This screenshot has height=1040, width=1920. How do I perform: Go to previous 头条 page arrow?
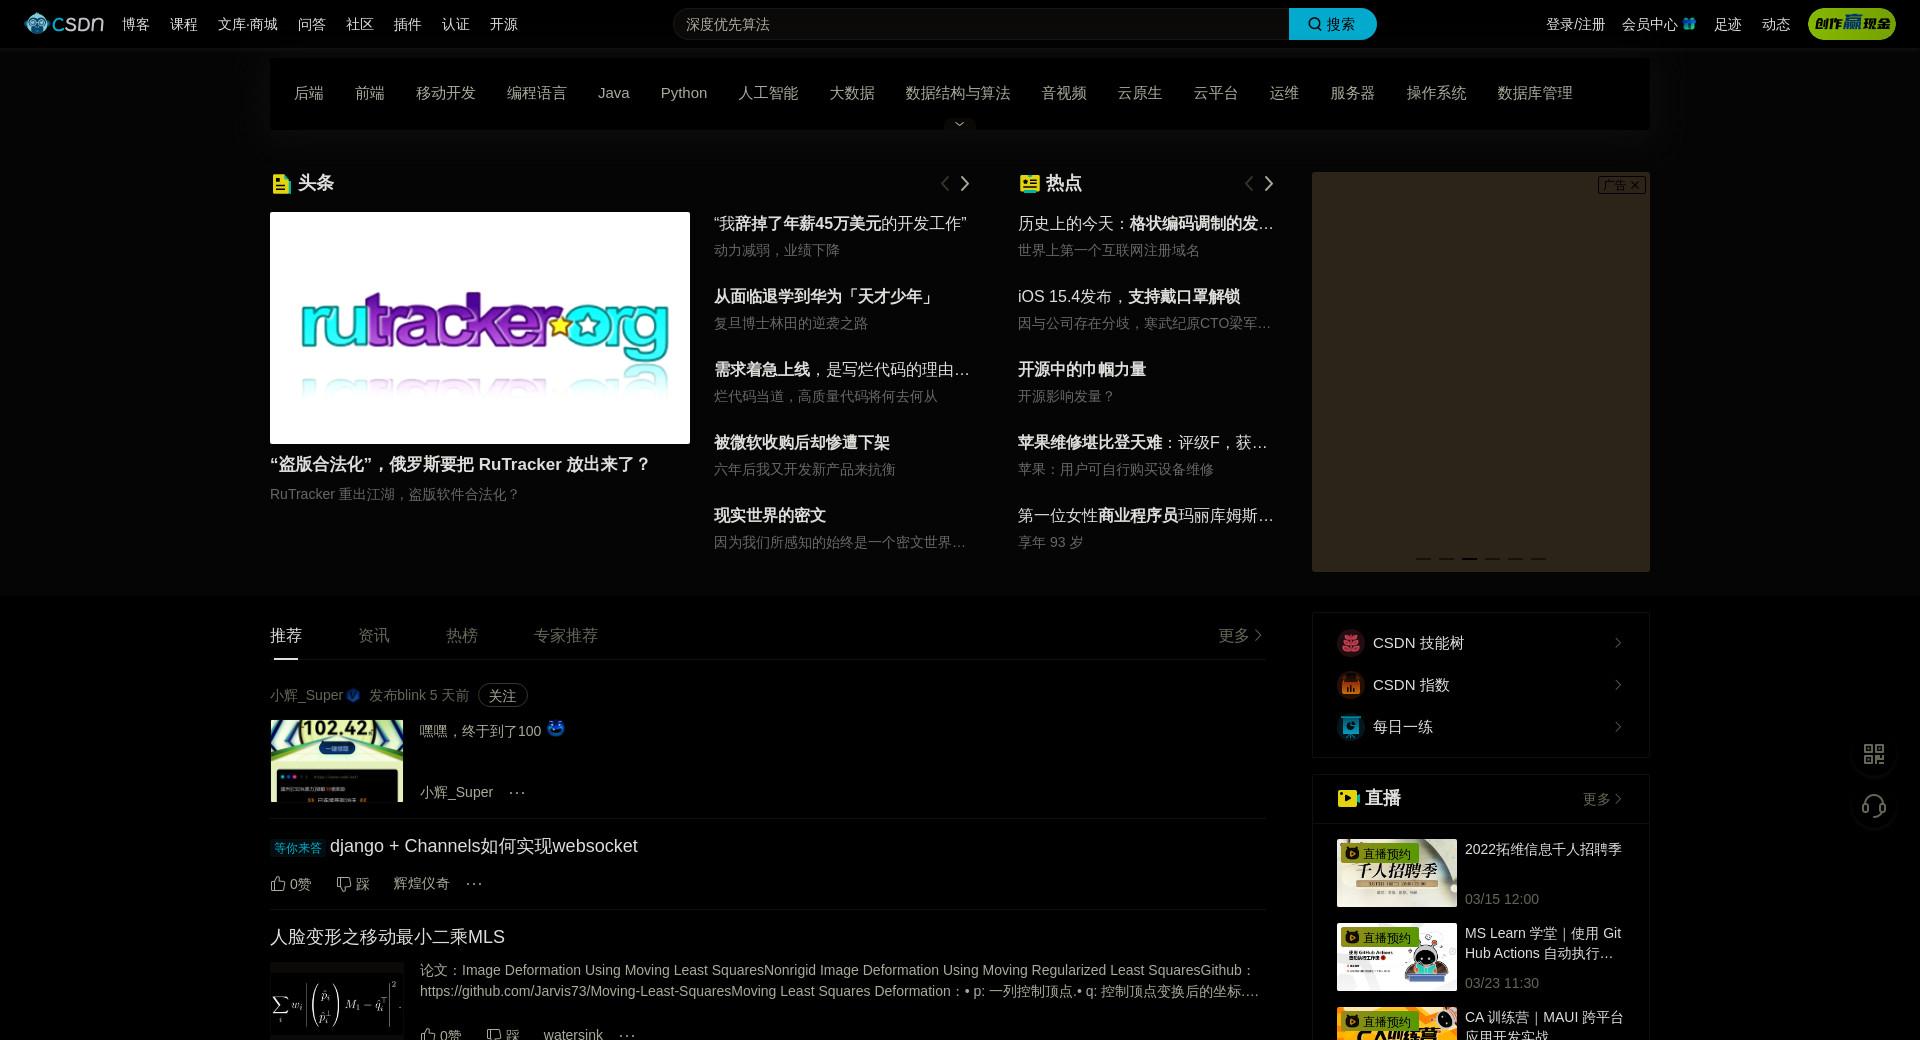tap(945, 183)
